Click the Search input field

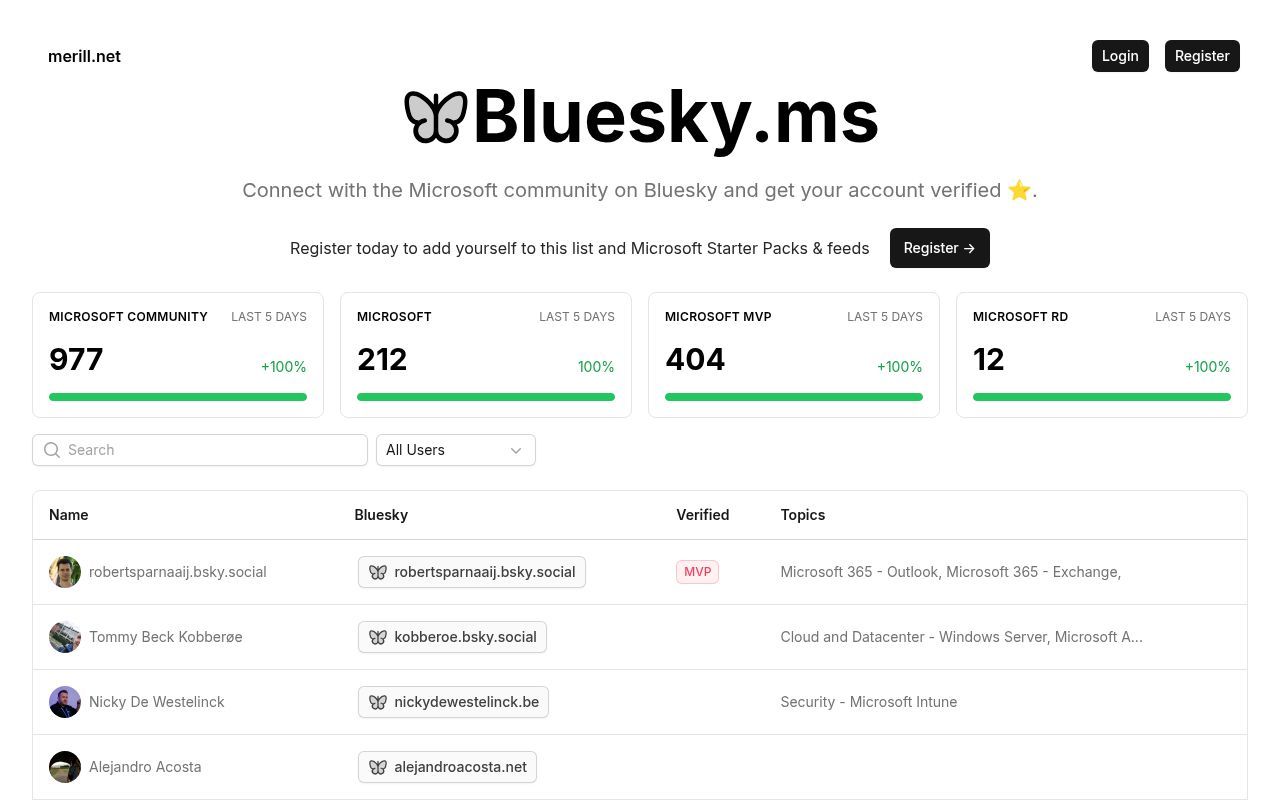pyautogui.click(x=200, y=450)
